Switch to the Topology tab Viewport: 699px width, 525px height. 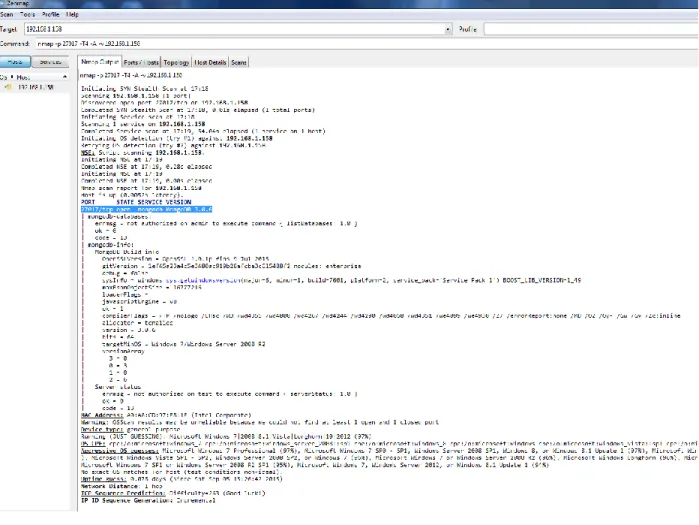(x=176, y=62)
